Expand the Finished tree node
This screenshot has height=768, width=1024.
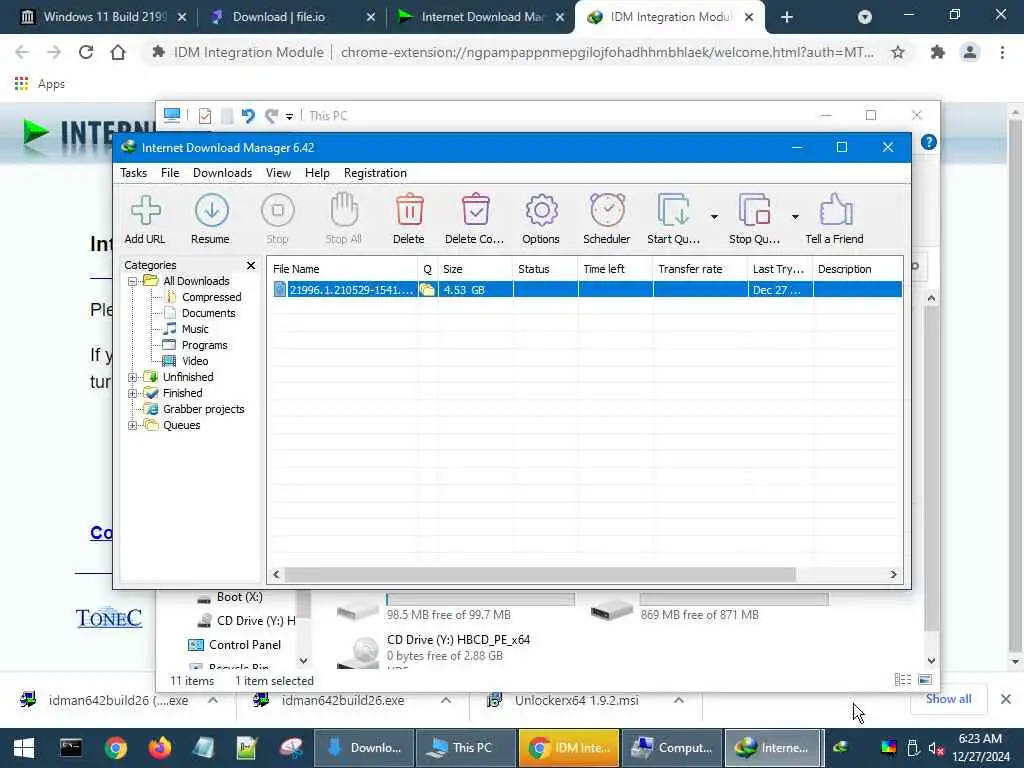pos(133,393)
